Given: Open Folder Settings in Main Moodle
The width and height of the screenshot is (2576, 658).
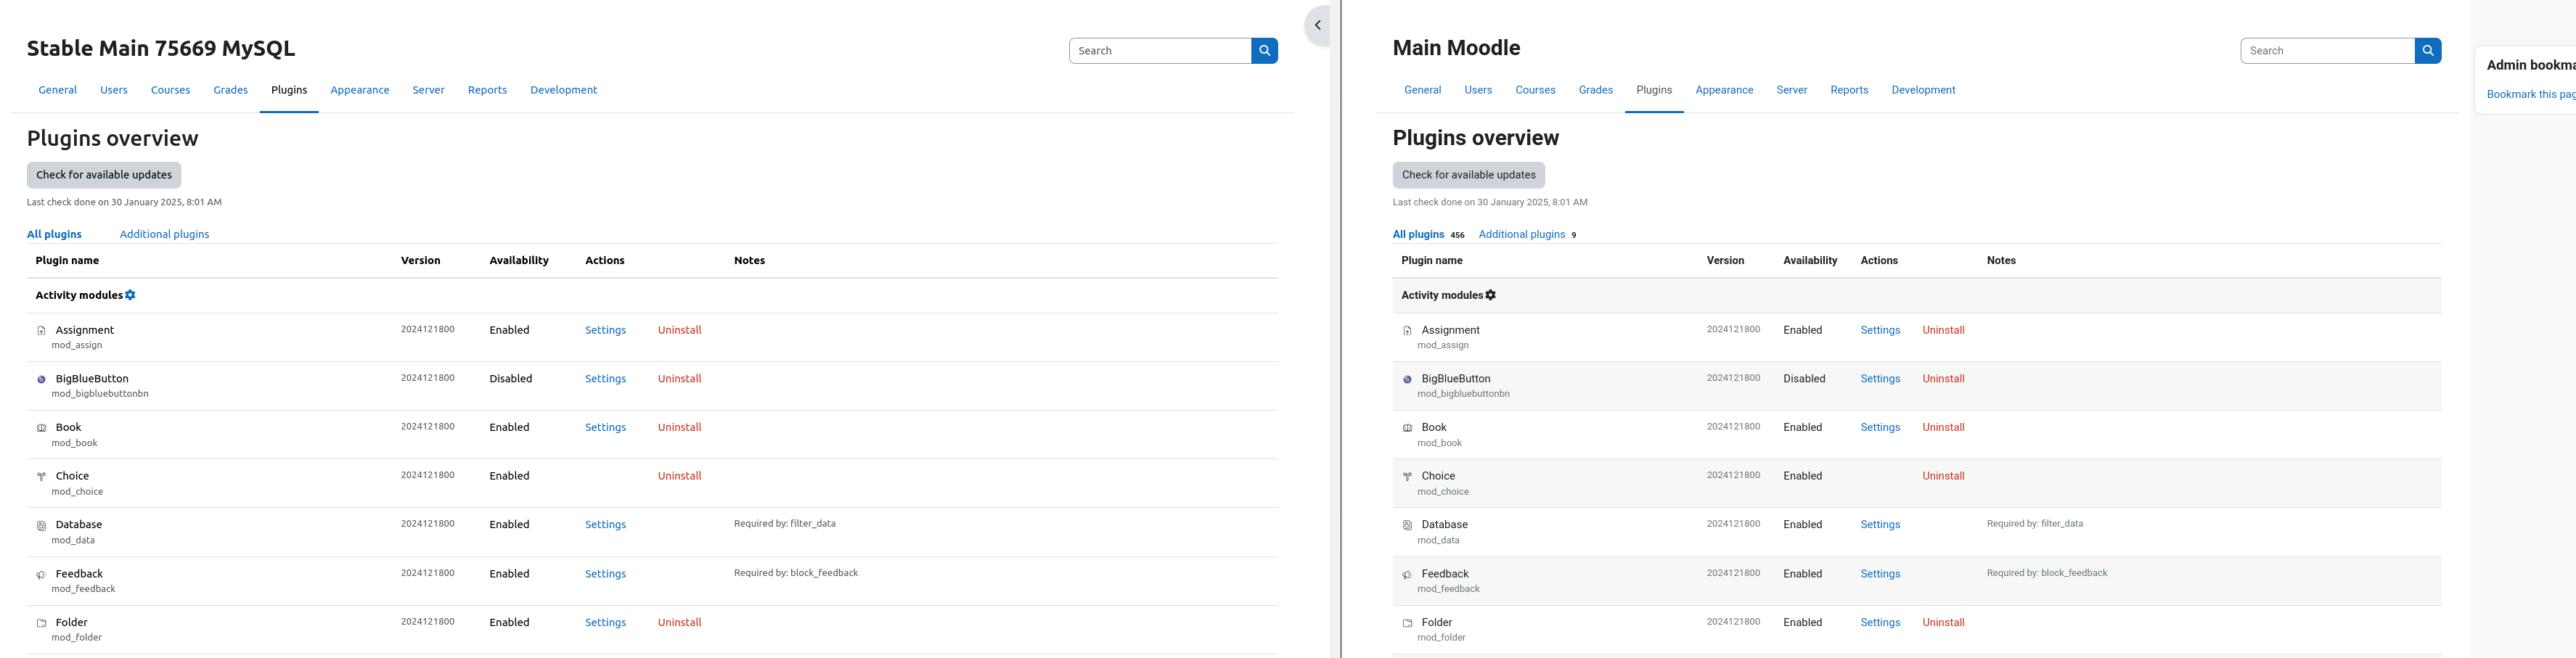Looking at the screenshot, I should coord(1880,622).
